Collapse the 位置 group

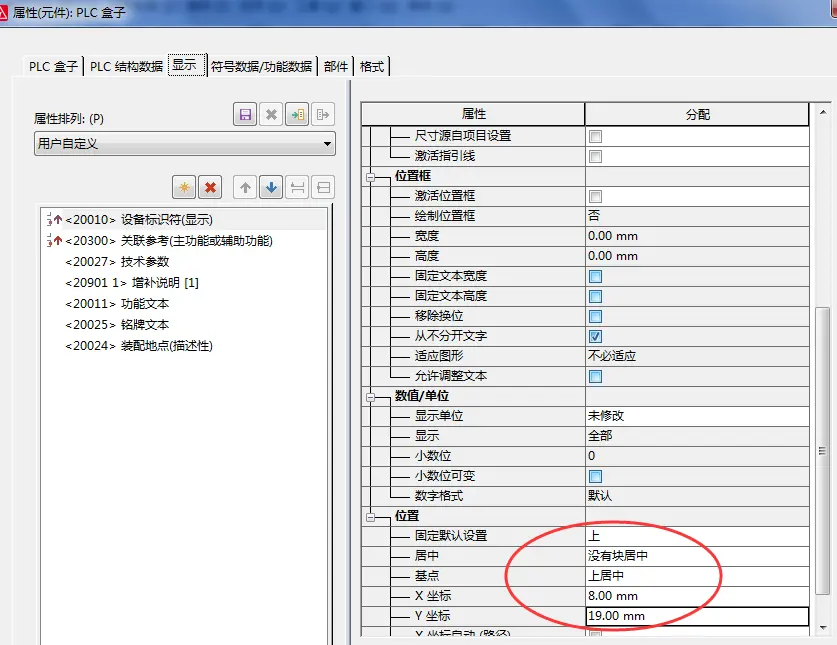(x=370, y=517)
